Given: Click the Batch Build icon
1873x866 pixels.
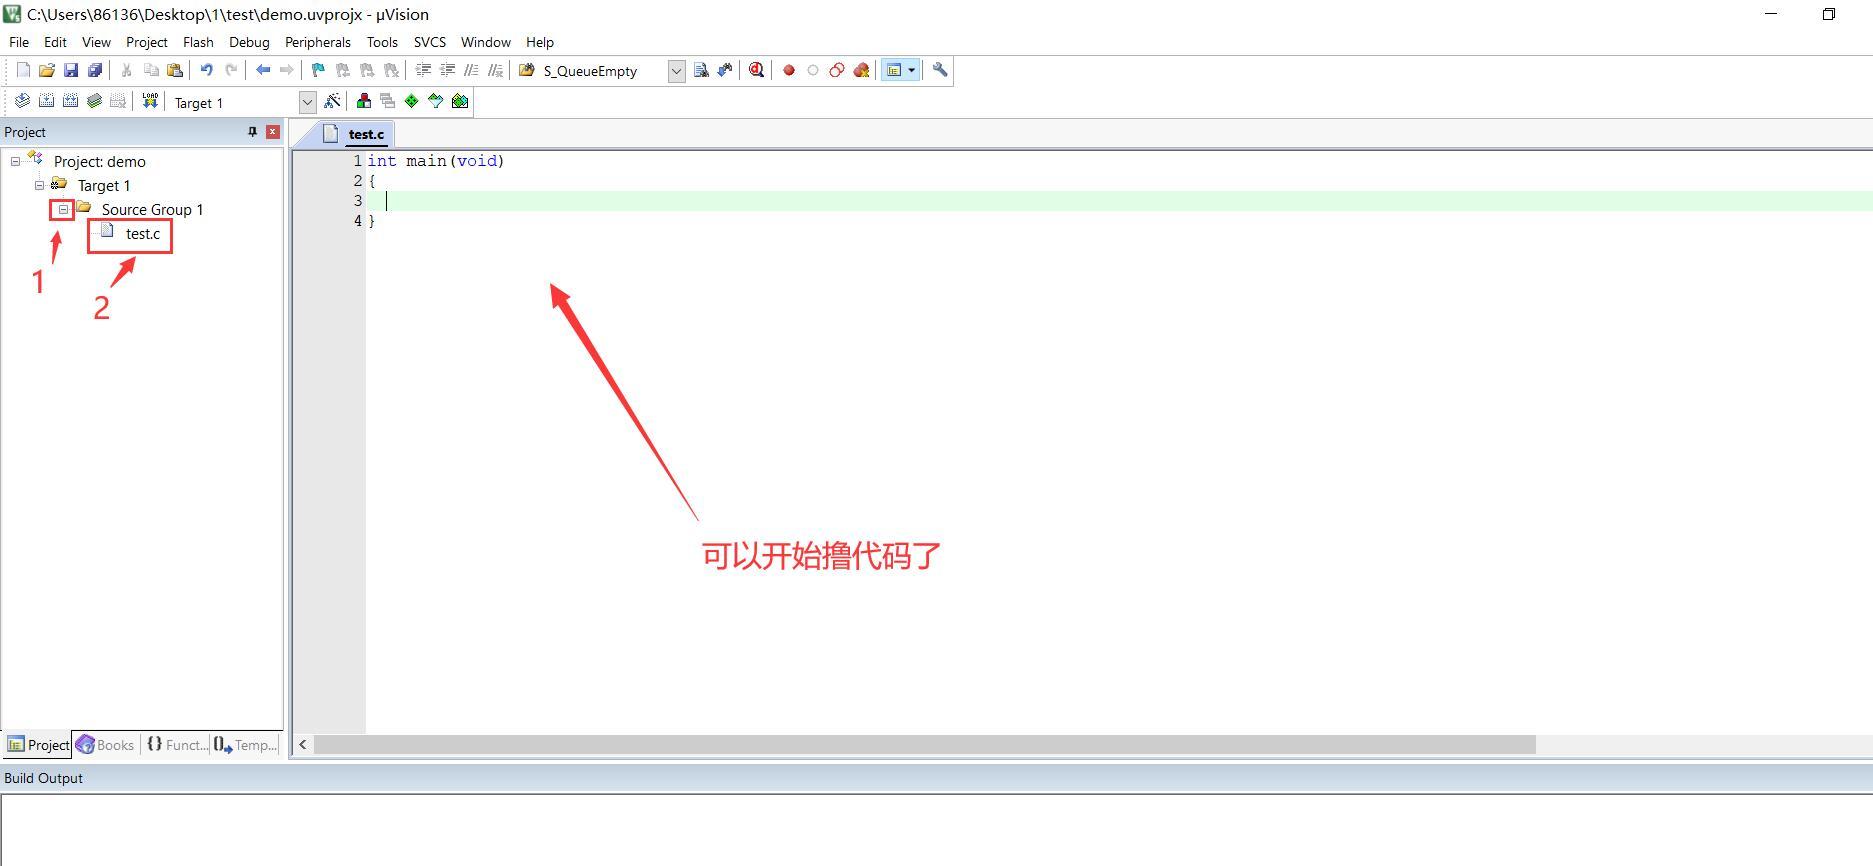Looking at the screenshot, I should pos(94,101).
